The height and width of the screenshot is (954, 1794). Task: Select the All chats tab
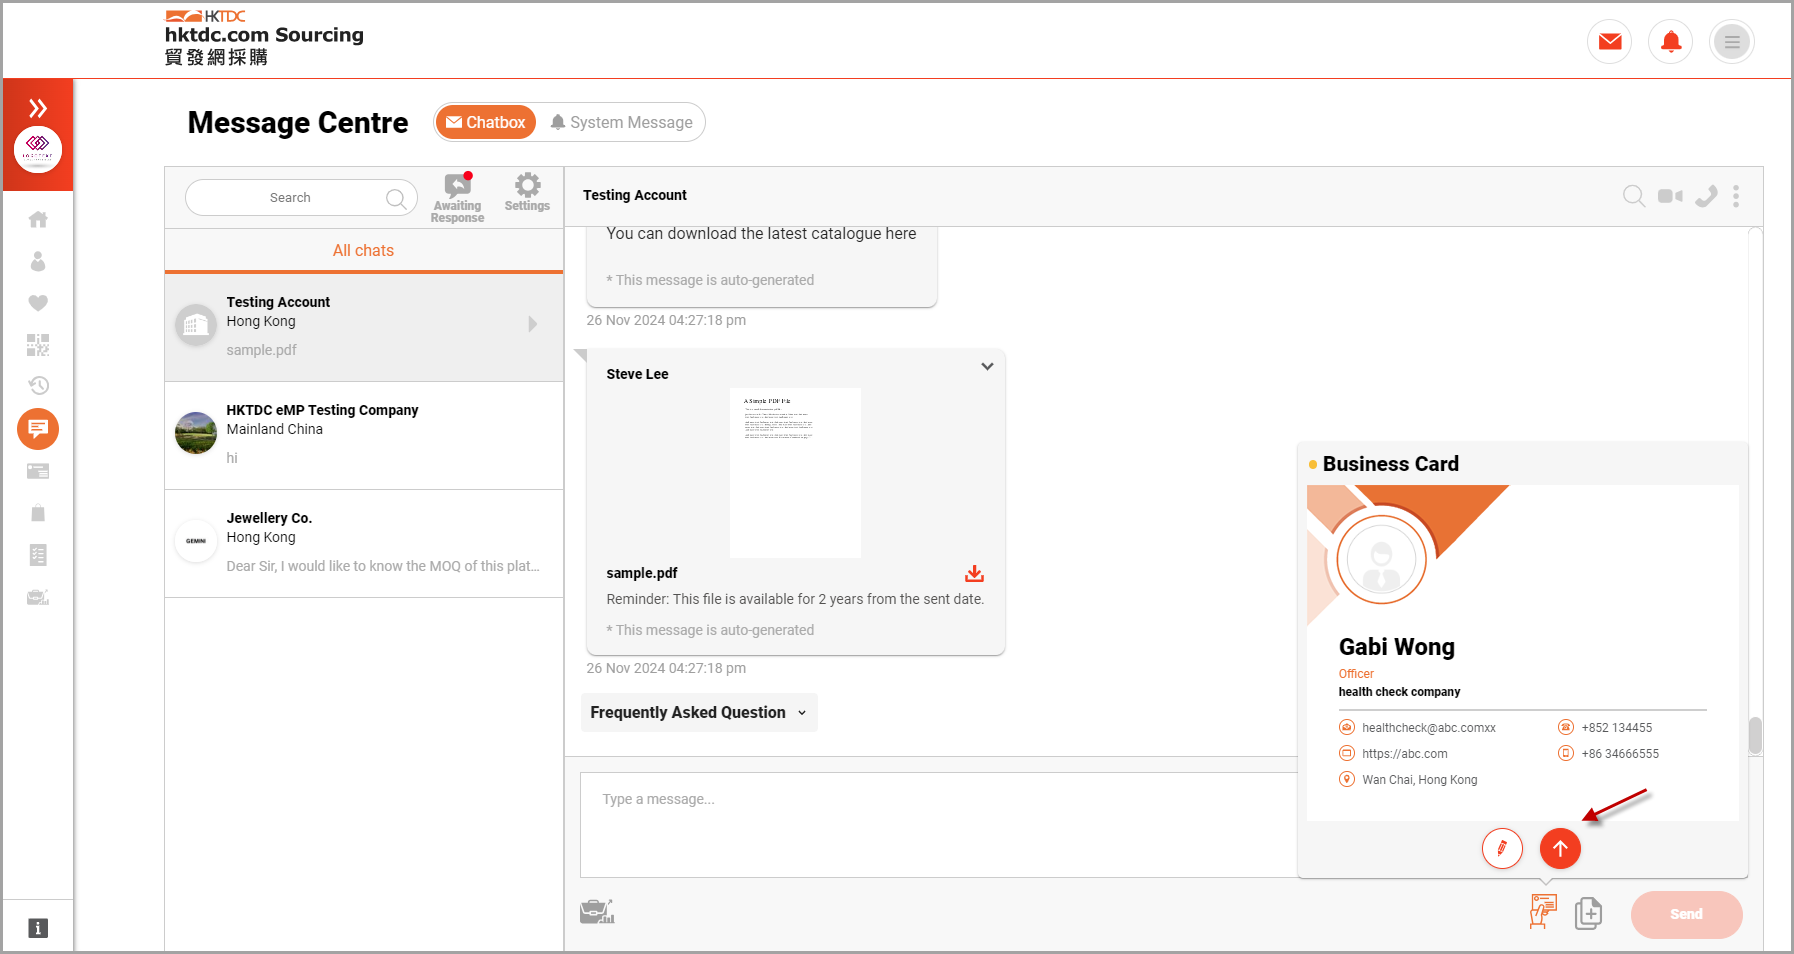(x=364, y=250)
